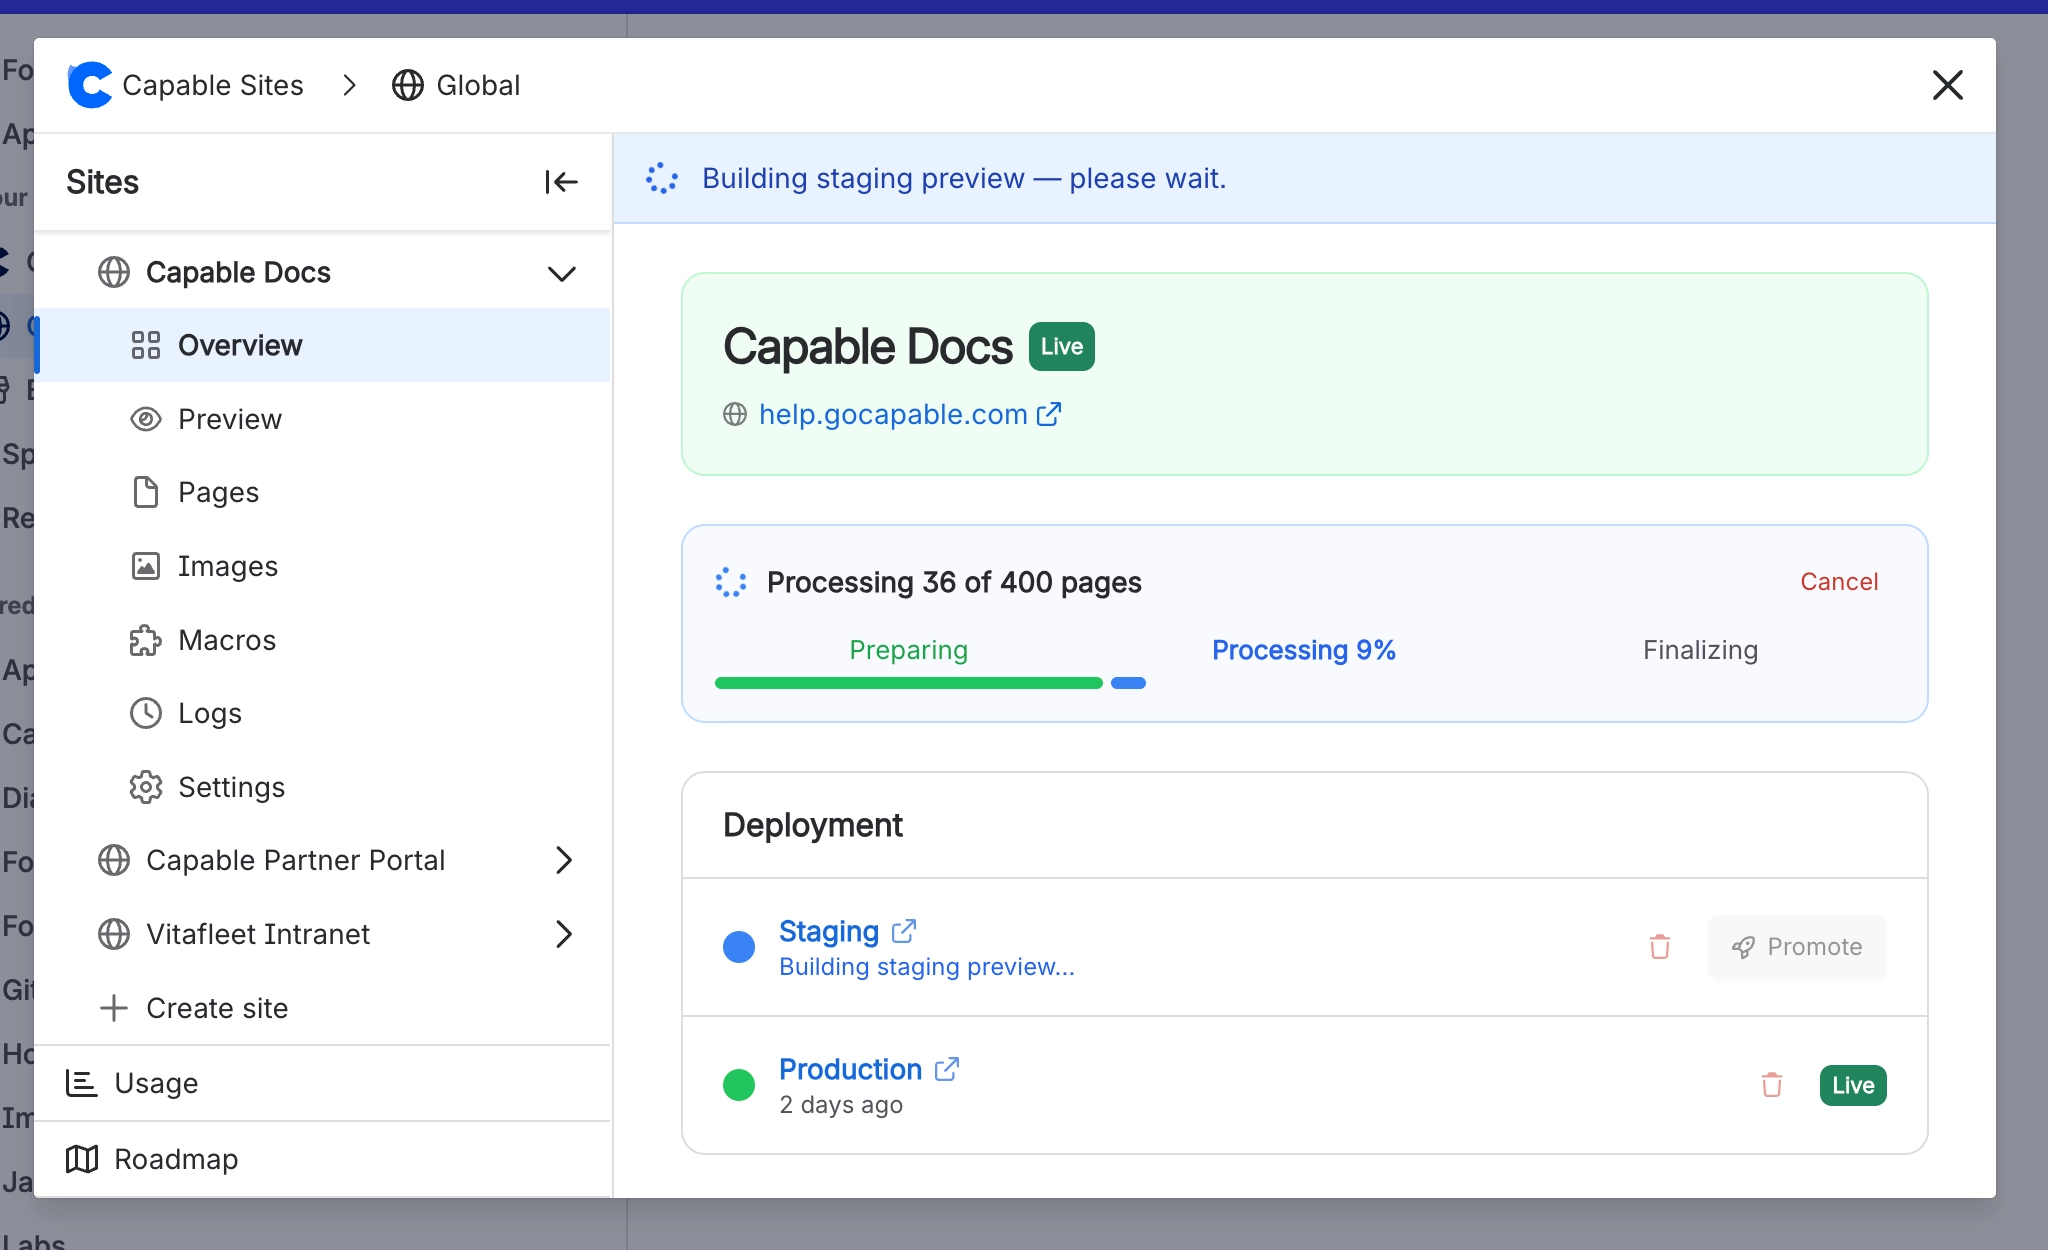
Task: Click the Usage chart icon
Action: 82,1083
